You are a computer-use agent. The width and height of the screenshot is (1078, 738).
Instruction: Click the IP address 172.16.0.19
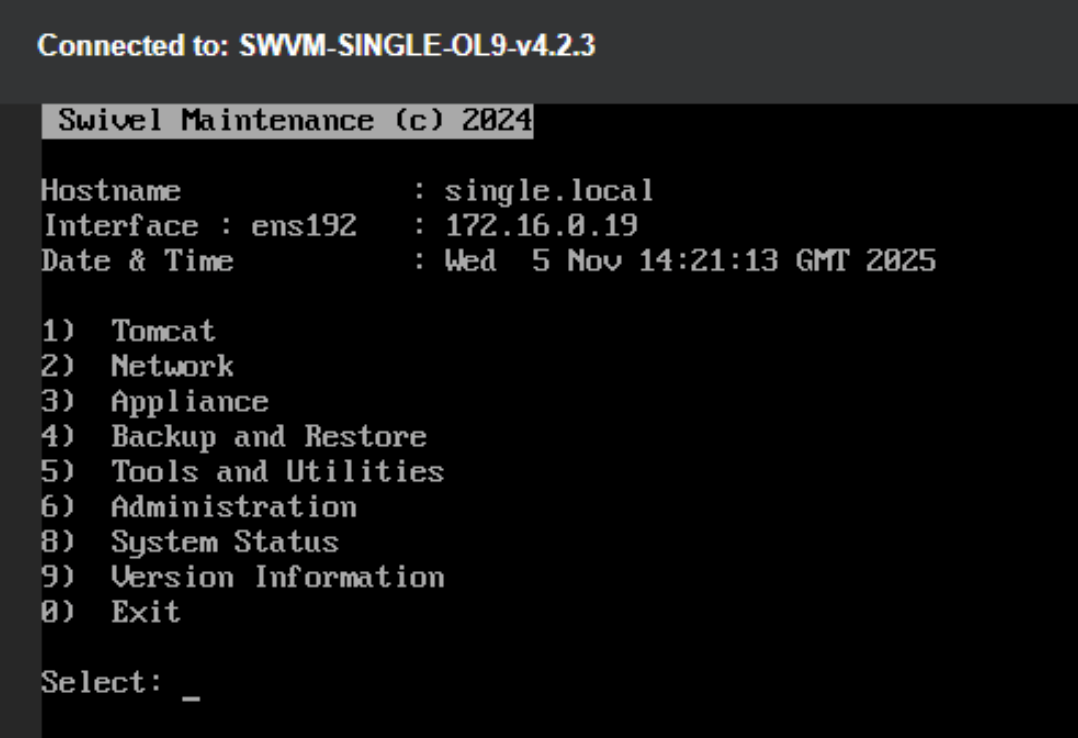pos(540,225)
